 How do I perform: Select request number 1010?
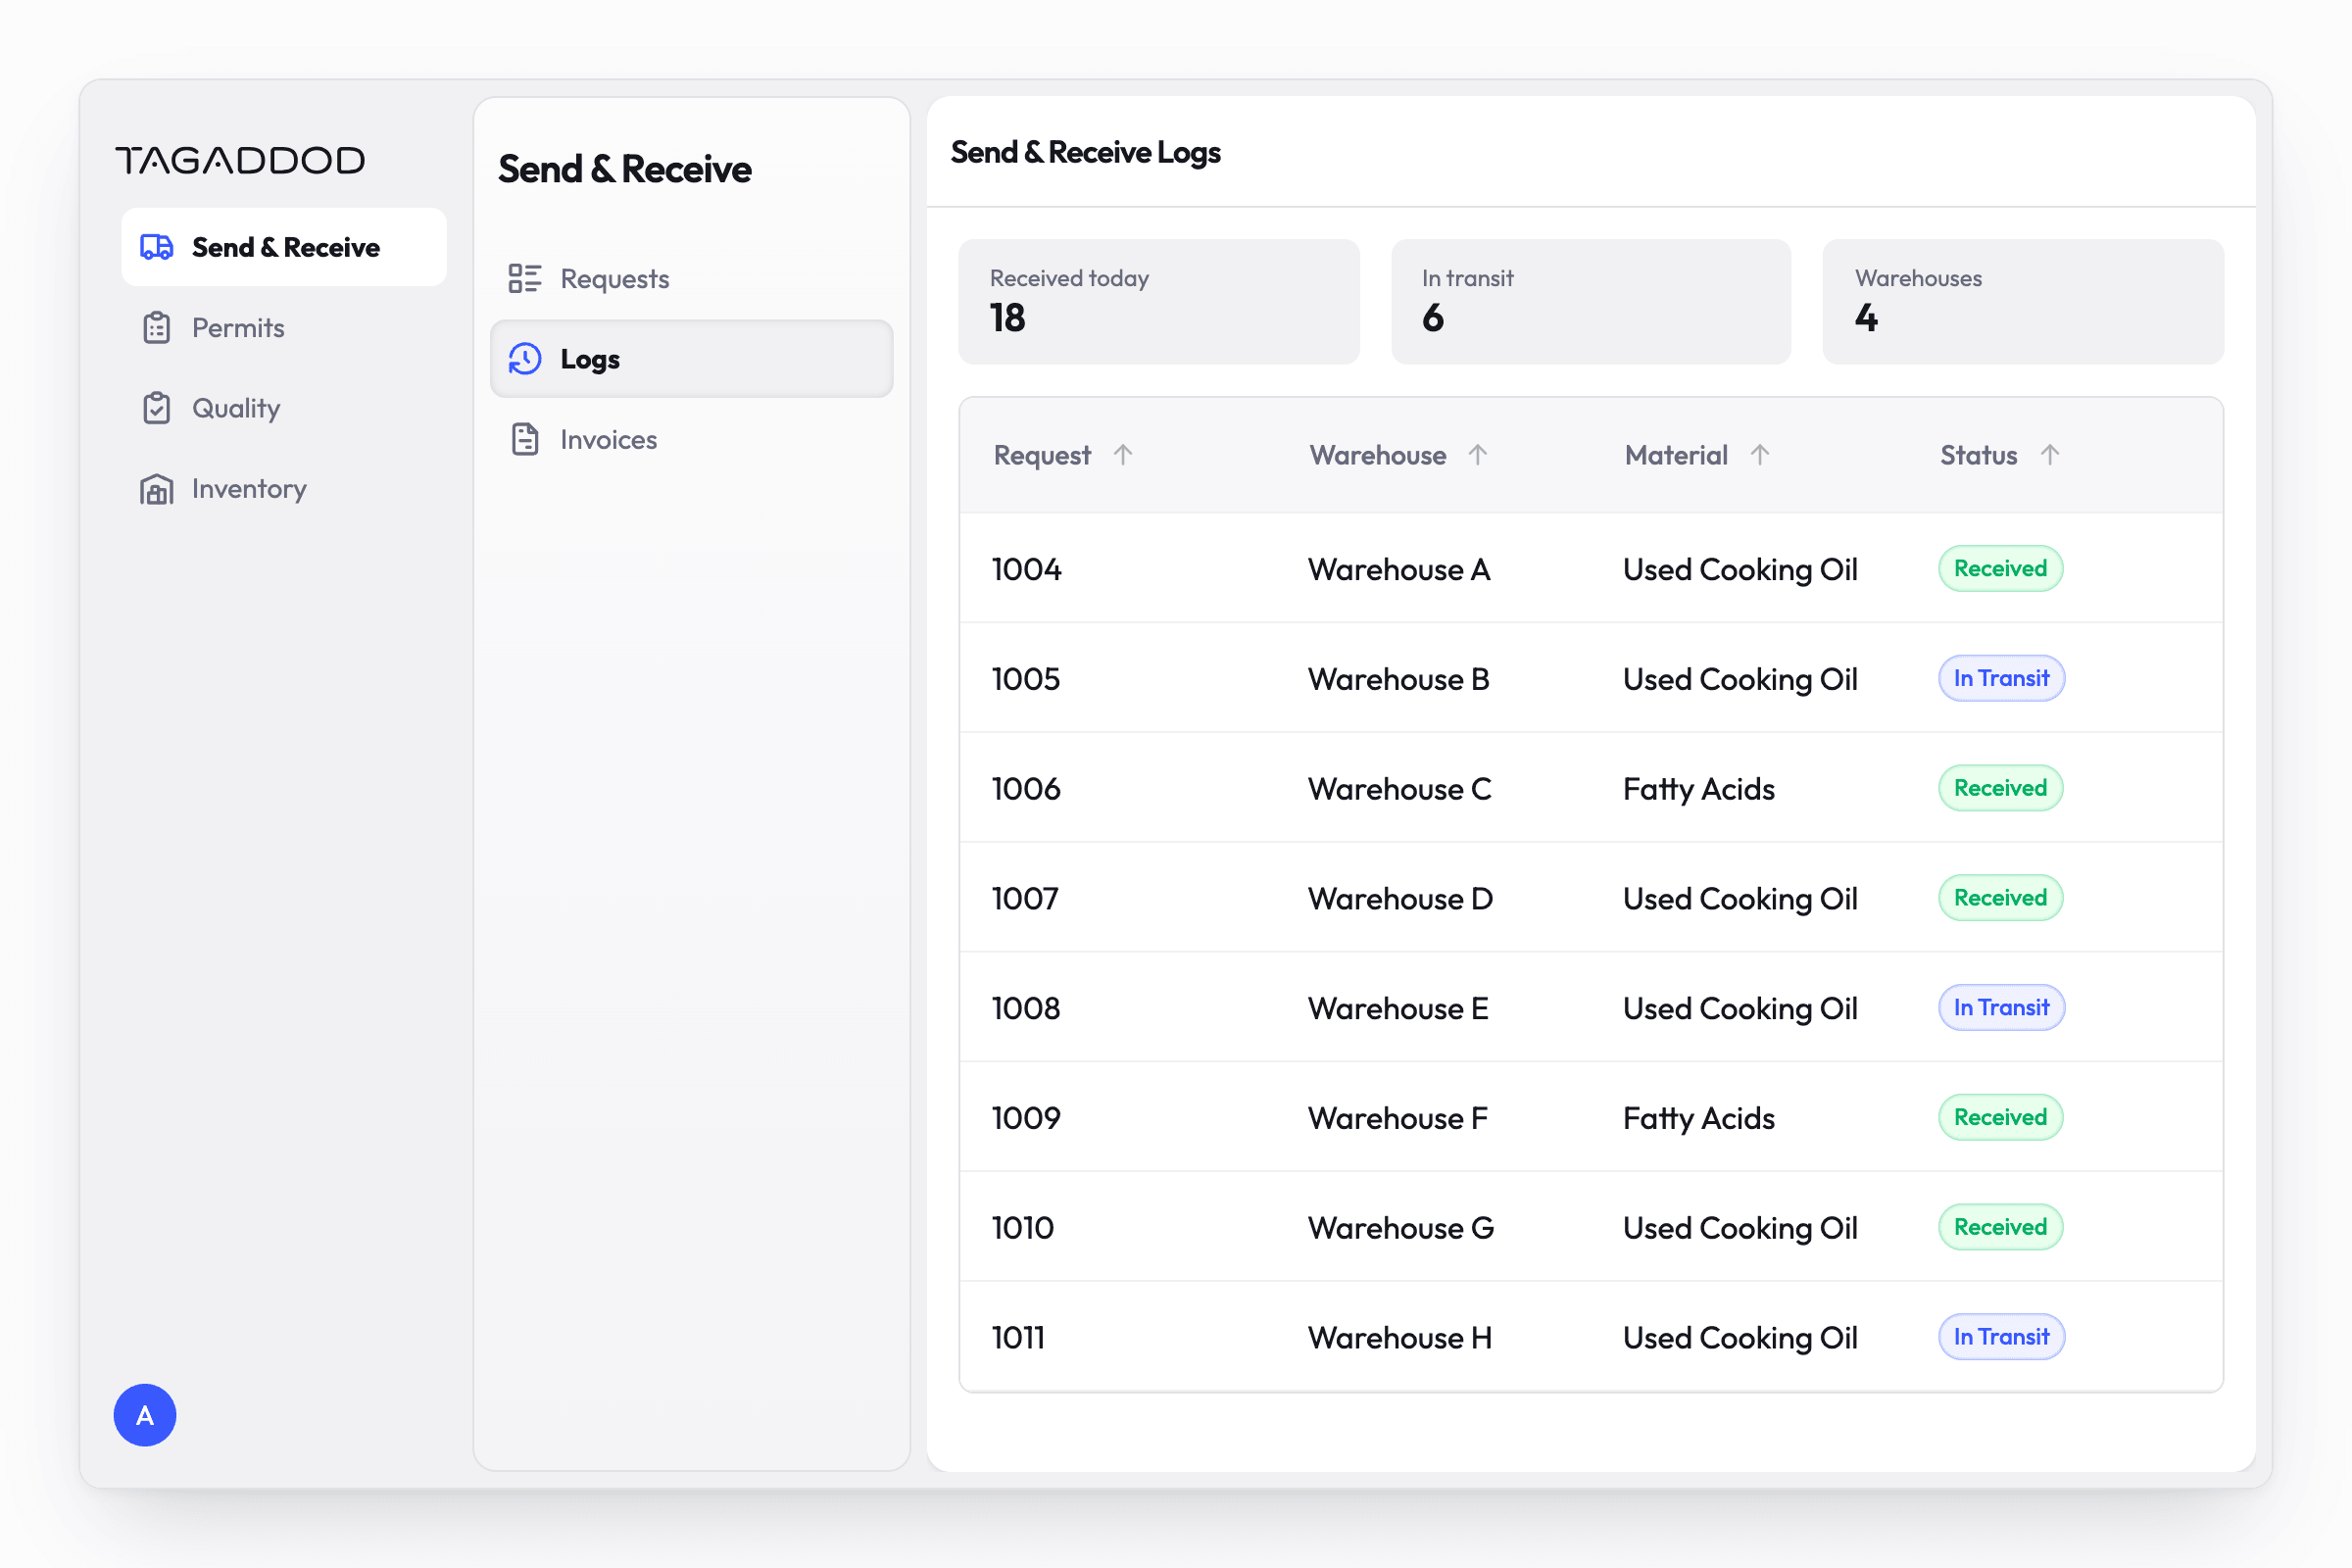(1023, 1228)
